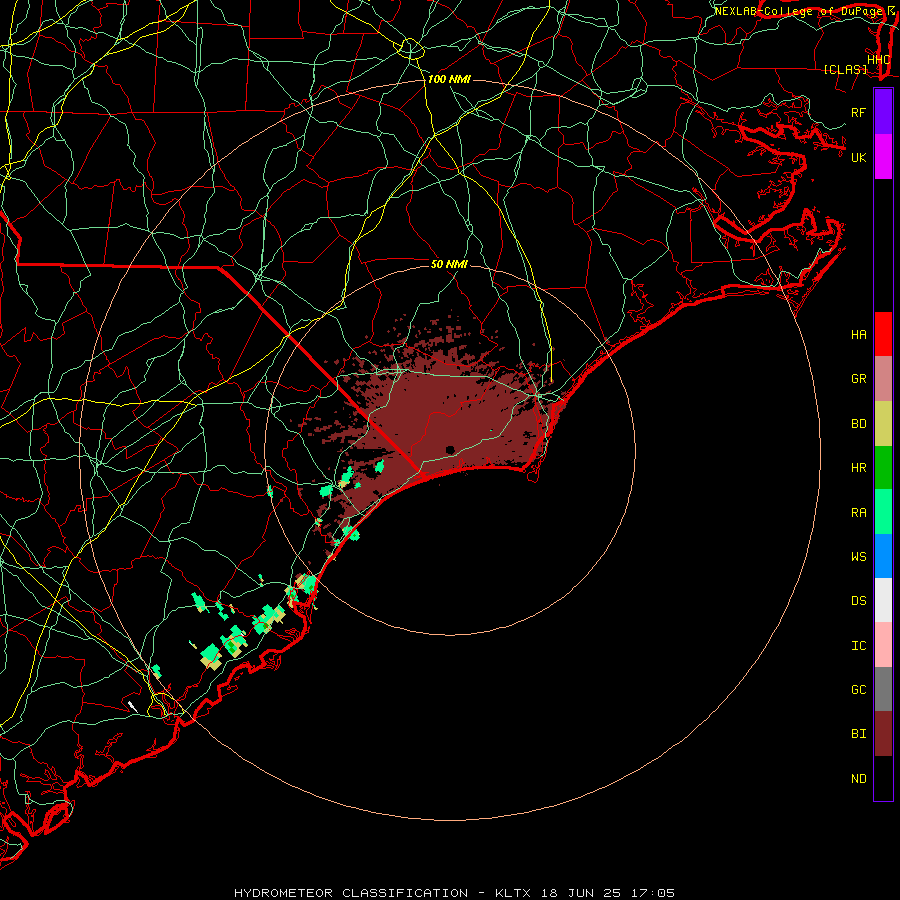This screenshot has height=900, width=900.
Task: Click the BI brown legend color swatch
Action: click(883, 734)
